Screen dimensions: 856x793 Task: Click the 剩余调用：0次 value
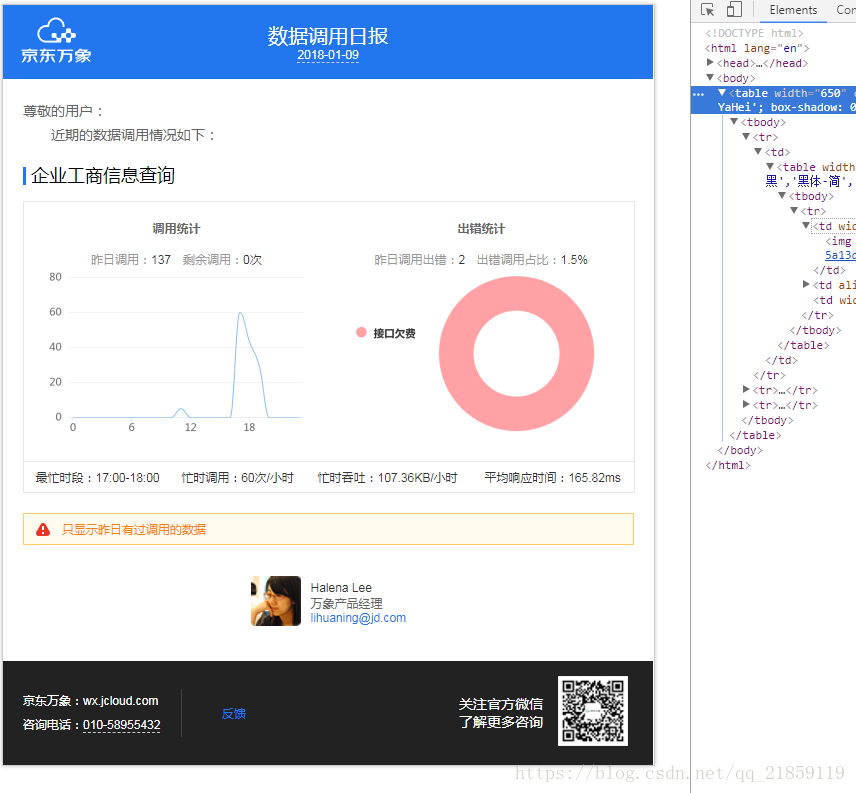tap(222, 260)
